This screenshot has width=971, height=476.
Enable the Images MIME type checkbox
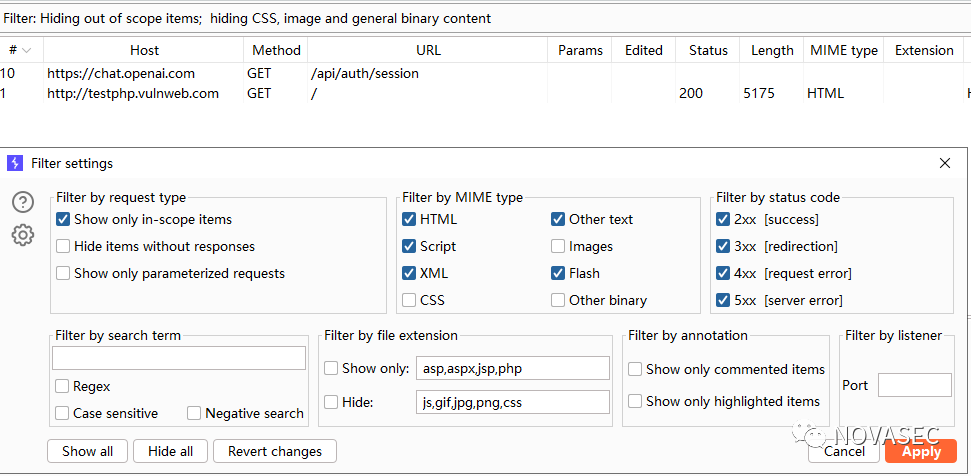558,246
